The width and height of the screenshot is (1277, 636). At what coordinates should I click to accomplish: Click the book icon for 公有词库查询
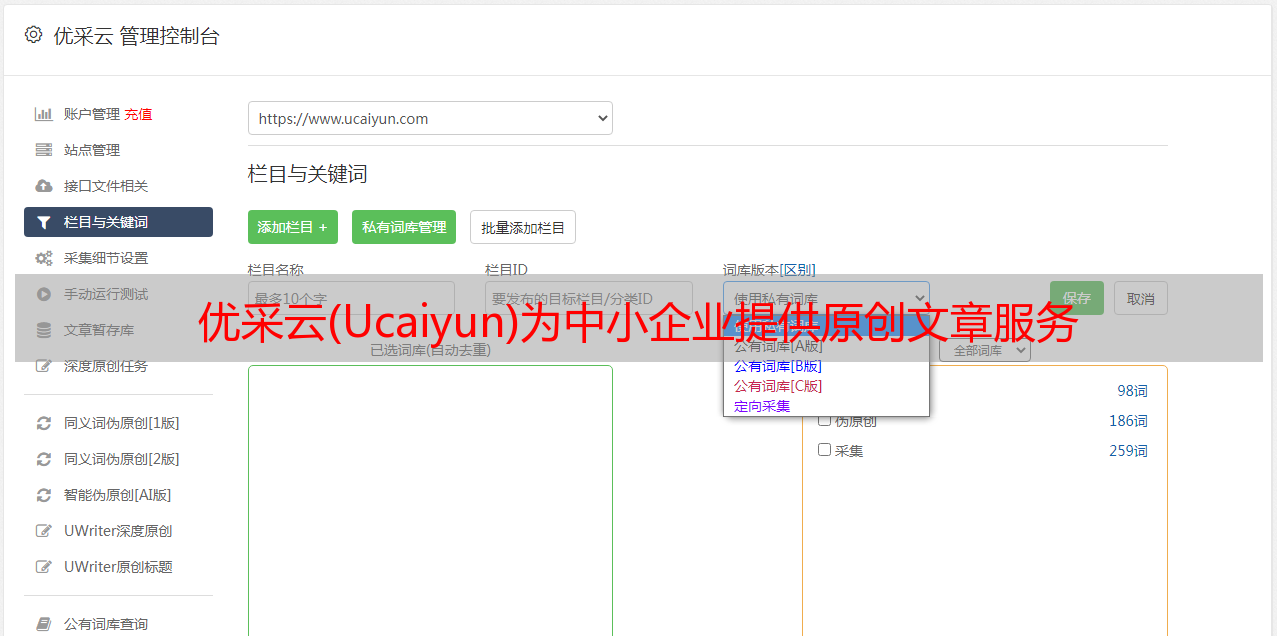[x=44, y=624]
